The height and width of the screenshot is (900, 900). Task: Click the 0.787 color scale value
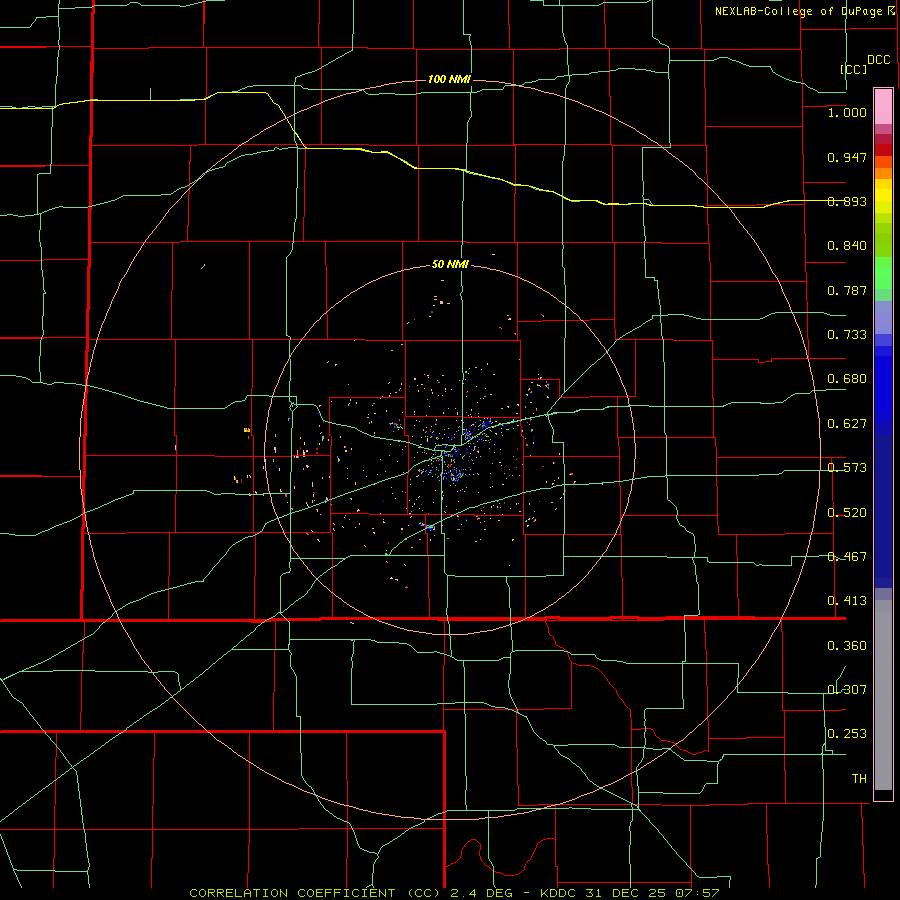click(847, 290)
